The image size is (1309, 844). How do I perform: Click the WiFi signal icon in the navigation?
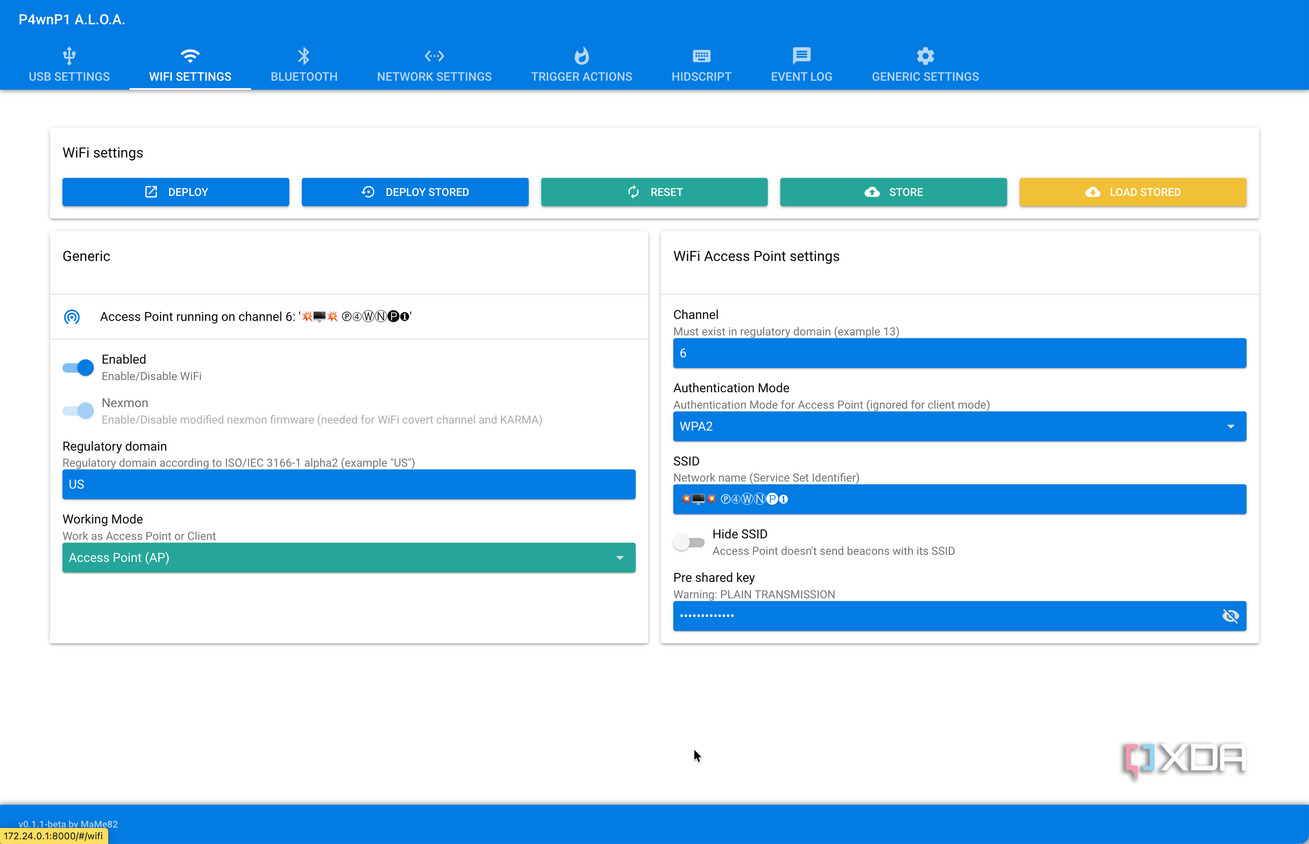(x=190, y=56)
